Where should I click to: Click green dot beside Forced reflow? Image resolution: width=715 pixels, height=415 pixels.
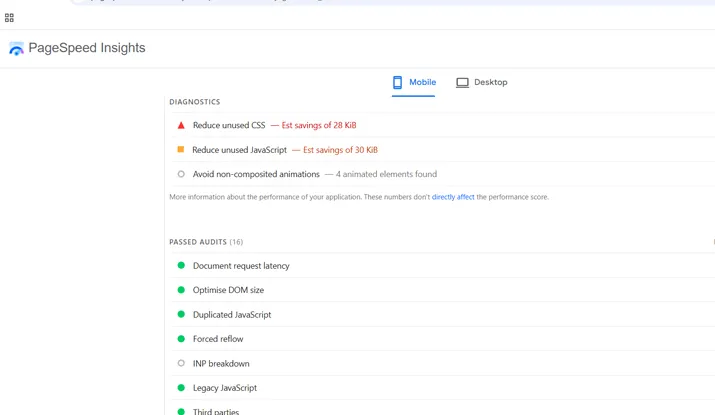[x=181, y=339]
